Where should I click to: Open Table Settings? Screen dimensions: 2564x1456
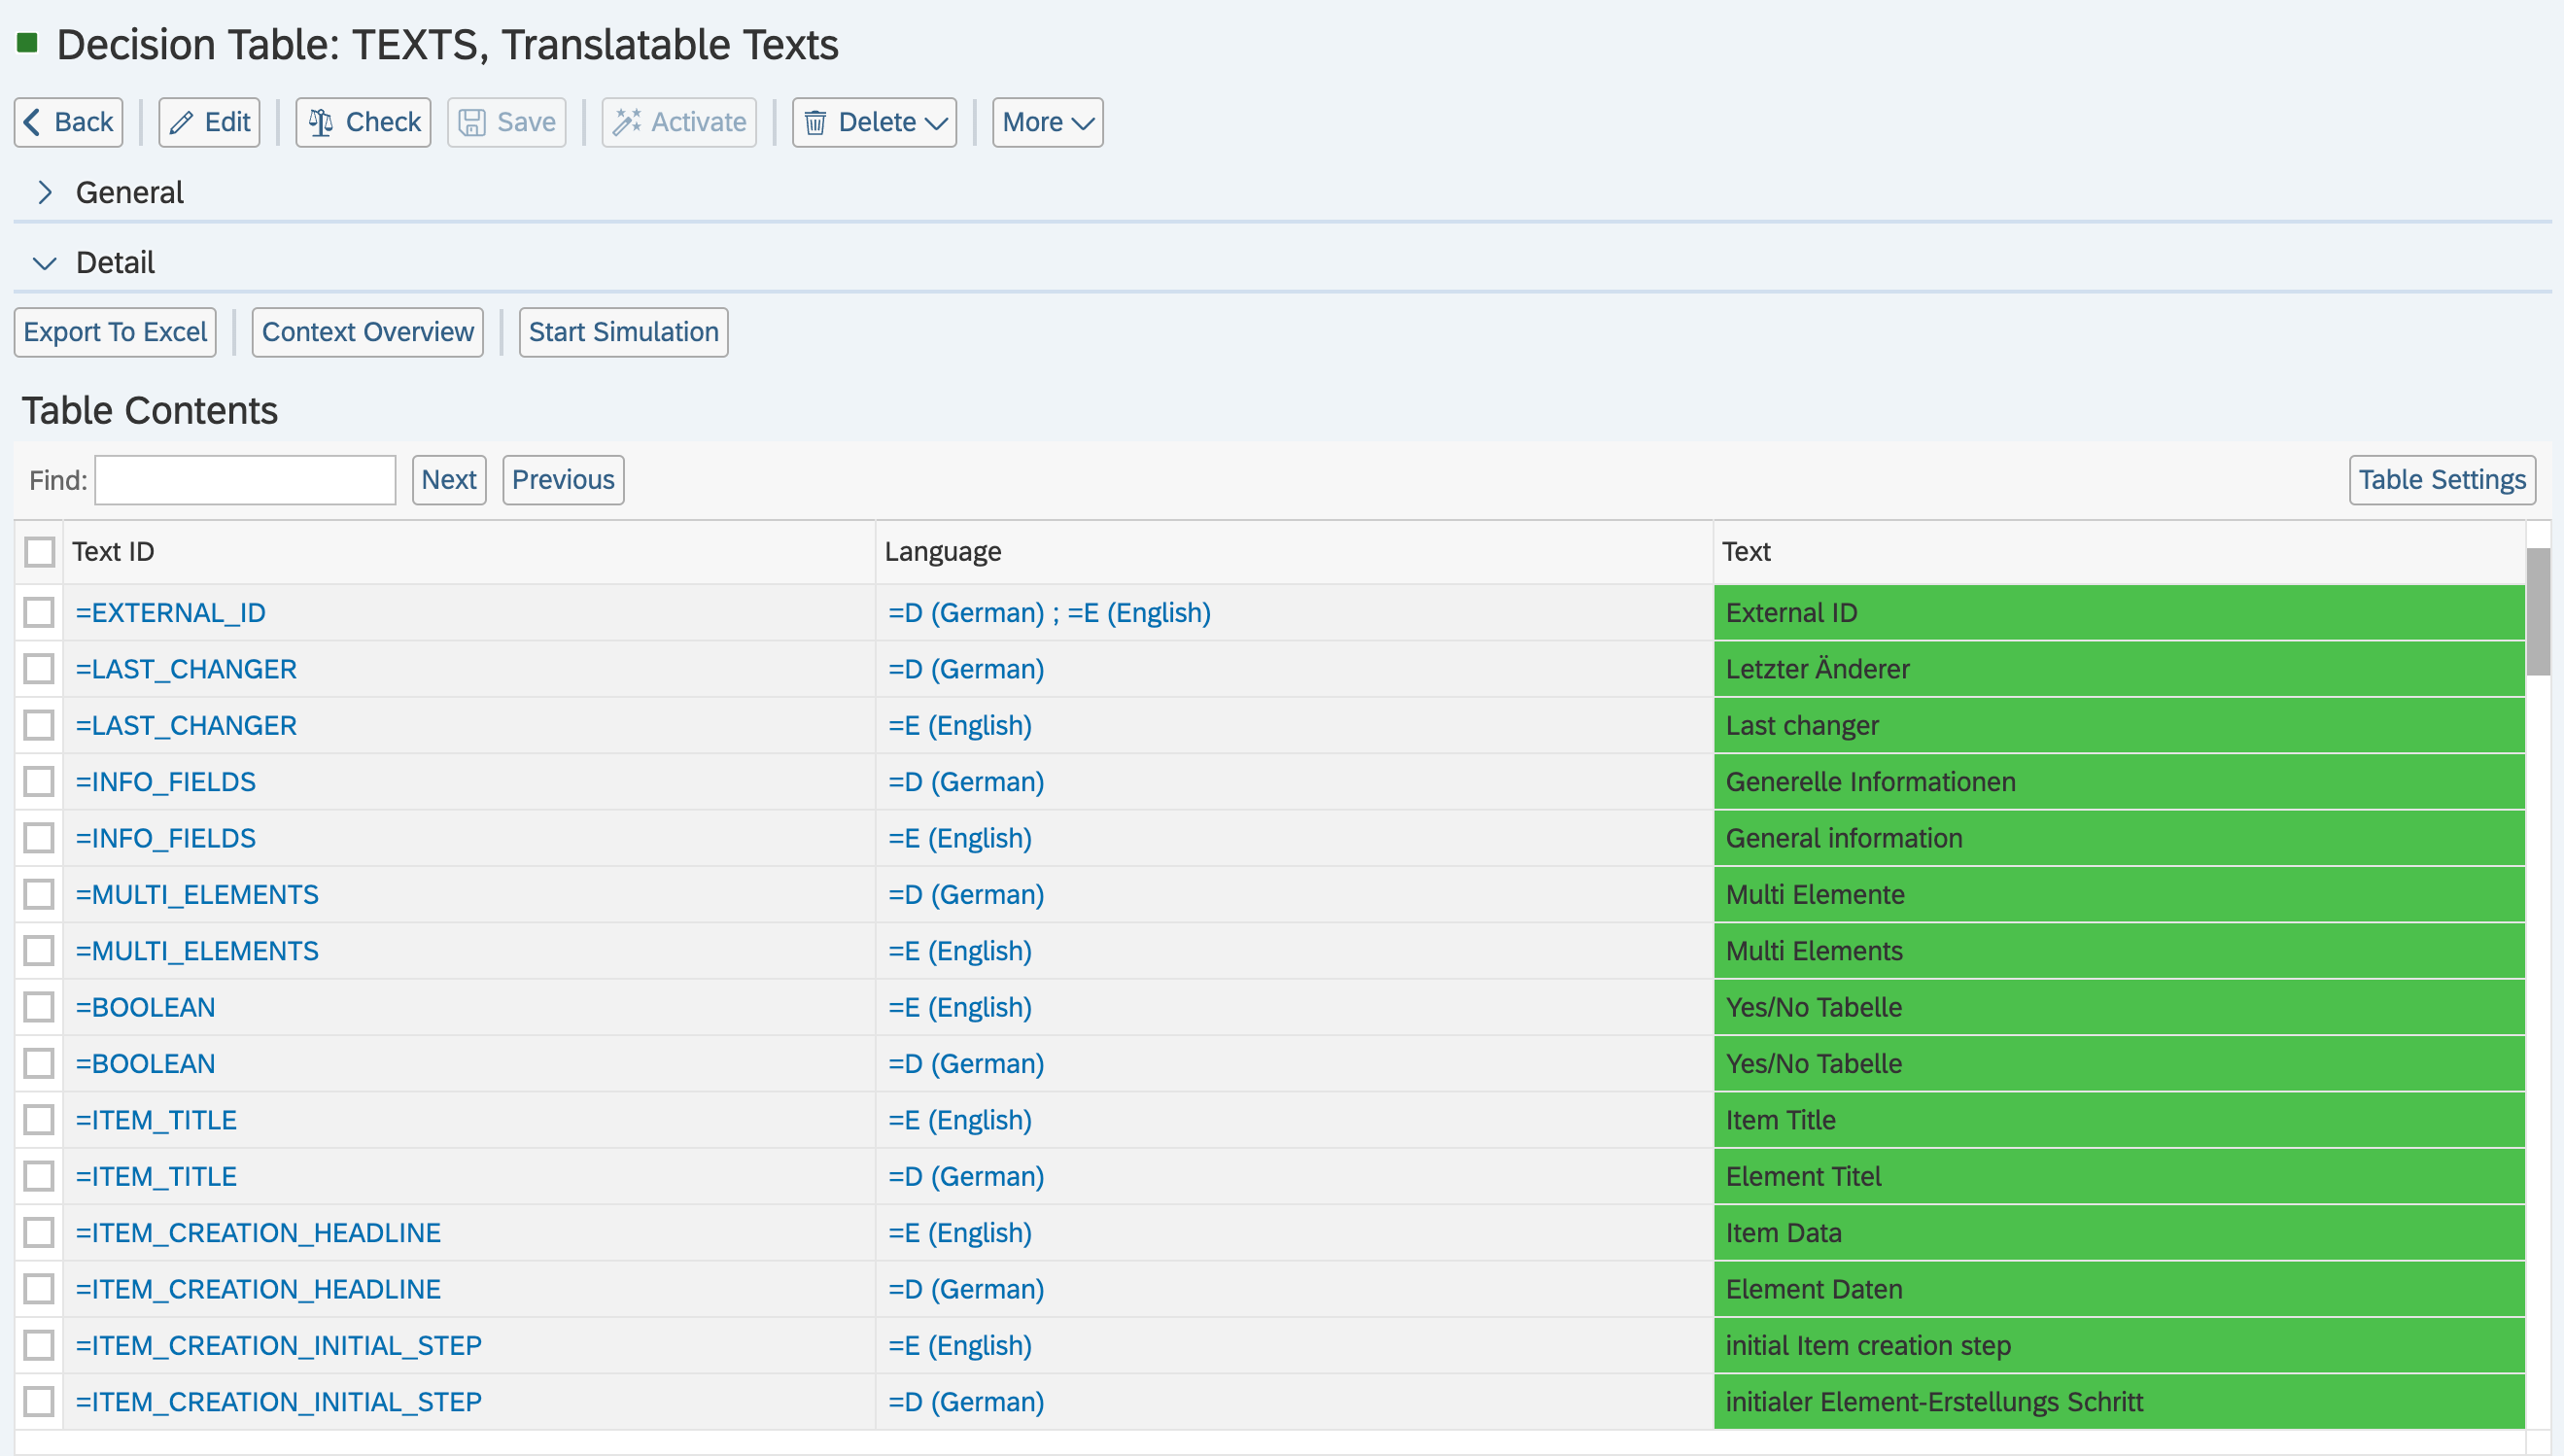pyautogui.click(x=2441, y=480)
